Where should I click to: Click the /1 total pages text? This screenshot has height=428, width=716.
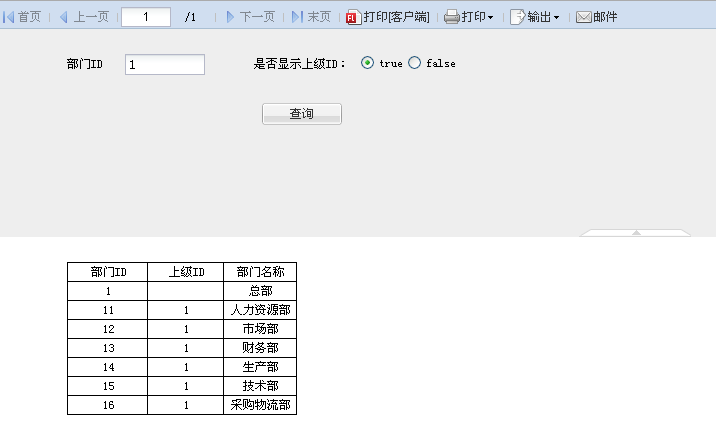tap(190, 17)
